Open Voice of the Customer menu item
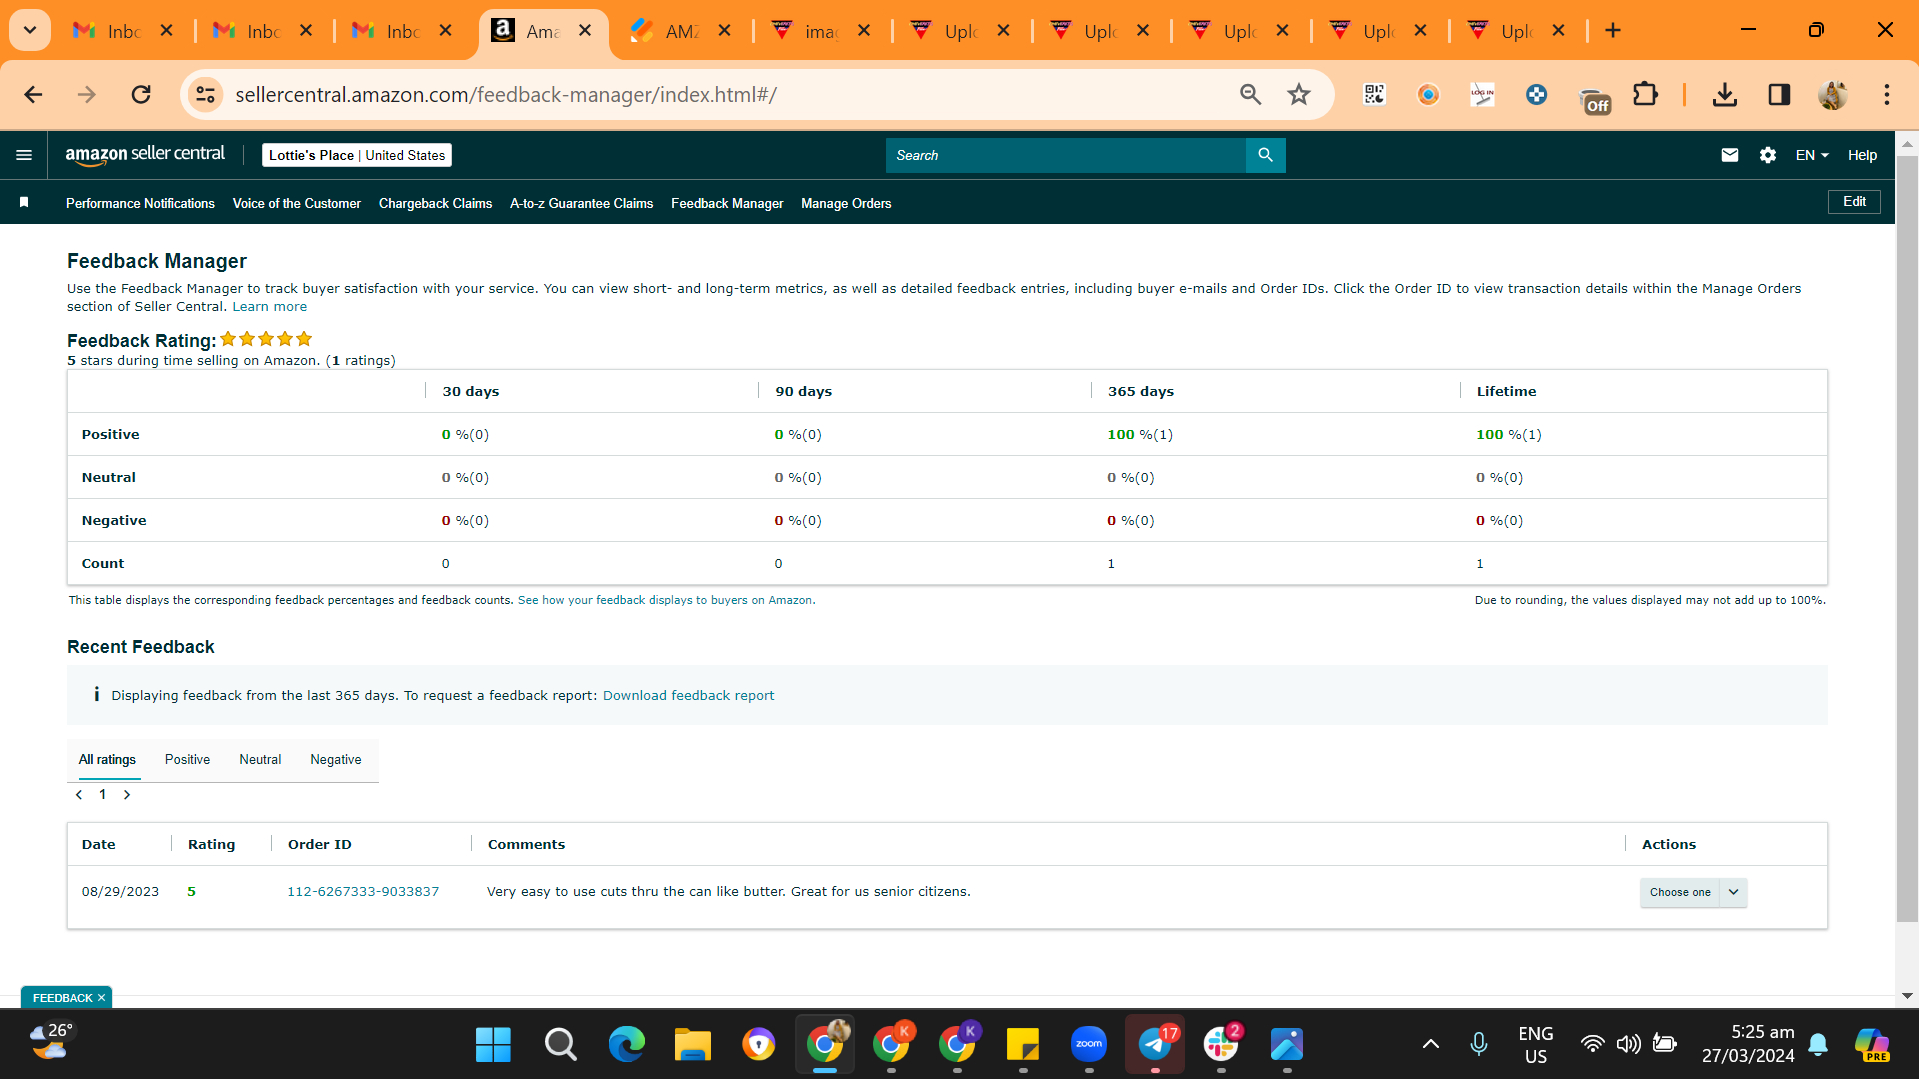The image size is (1919, 1079). [x=297, y=204]
